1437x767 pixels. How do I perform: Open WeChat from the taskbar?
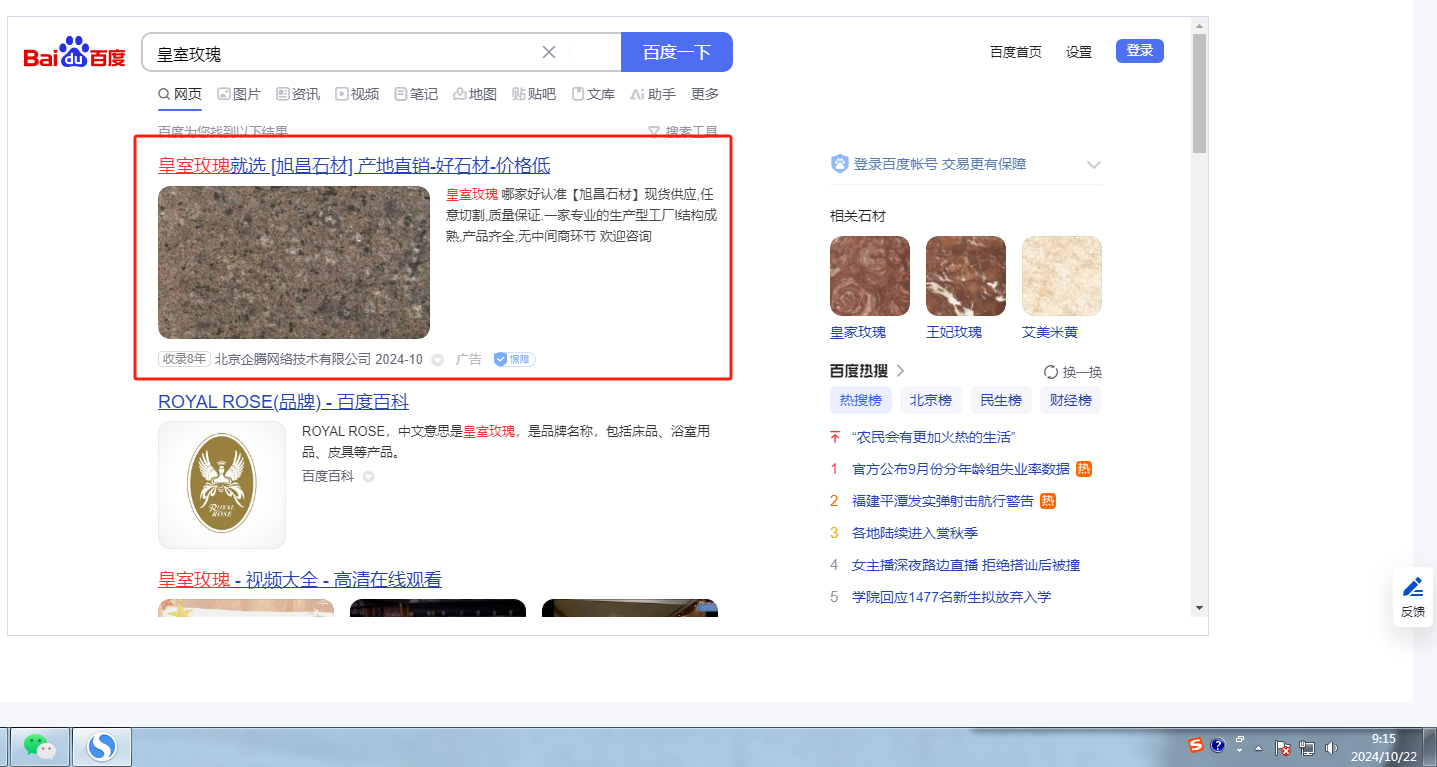[x=39, y=746]
